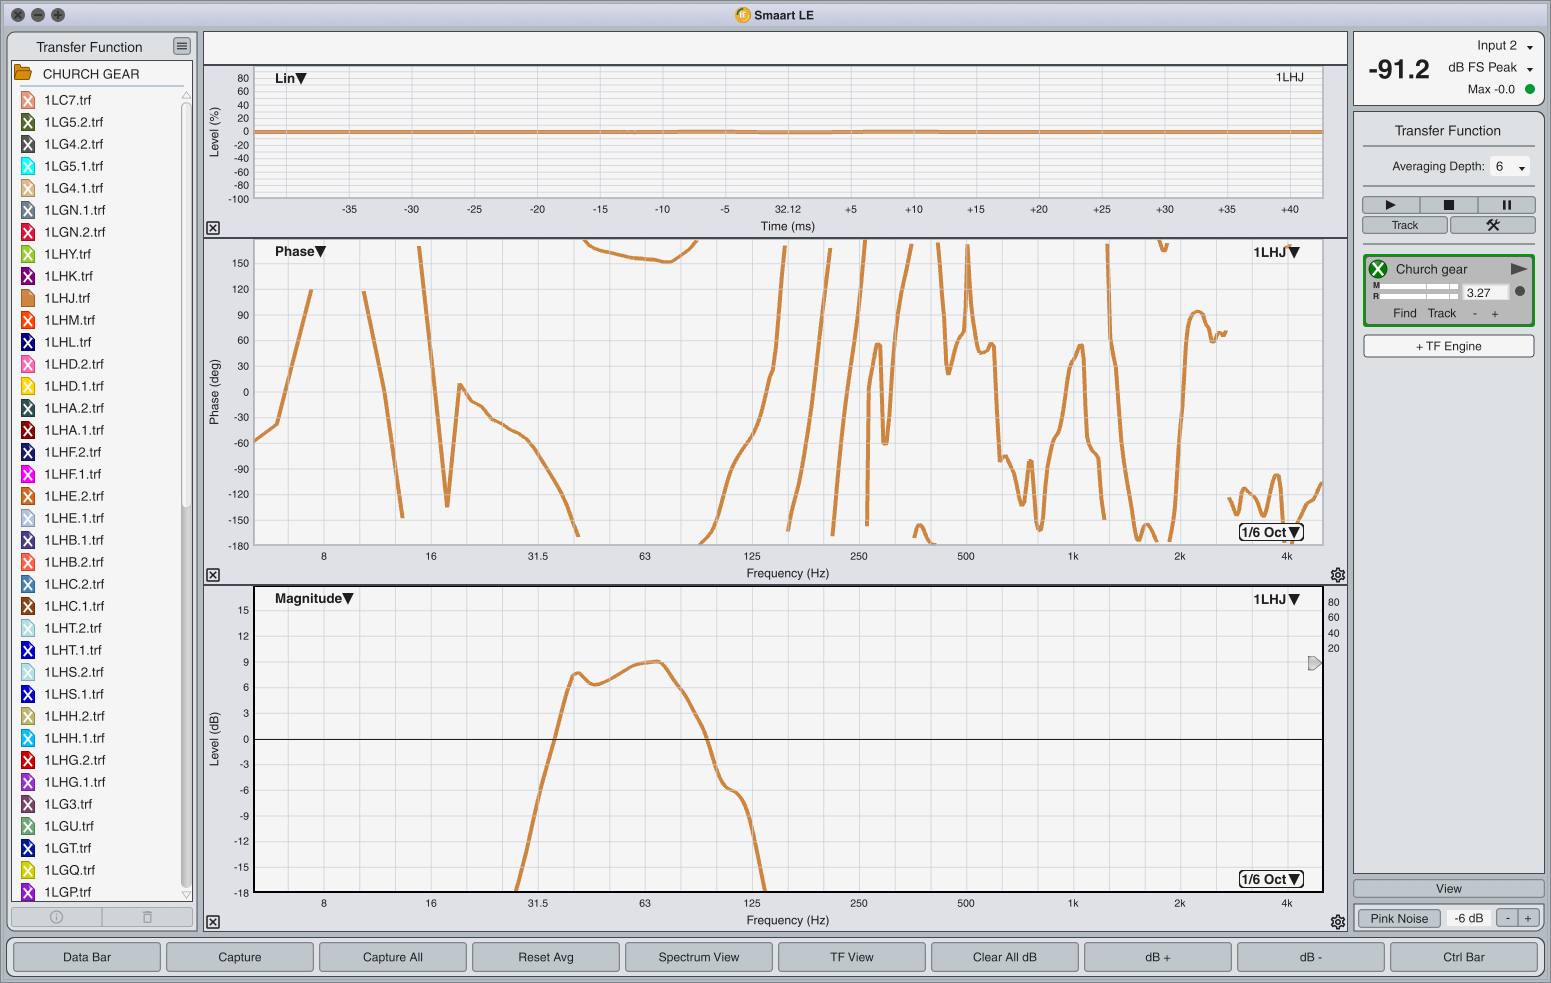Close the Phase graph pane

[x=213, y=575]
